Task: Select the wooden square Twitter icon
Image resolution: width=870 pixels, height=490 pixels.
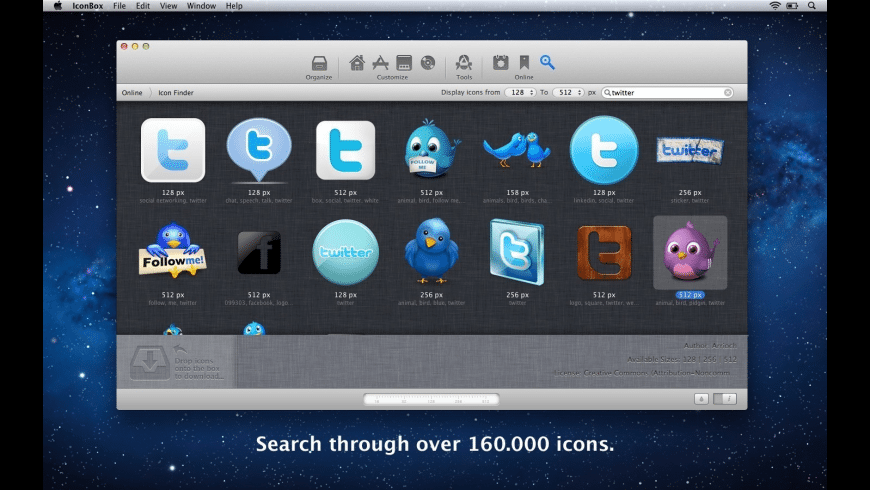Action: point(604,252)
